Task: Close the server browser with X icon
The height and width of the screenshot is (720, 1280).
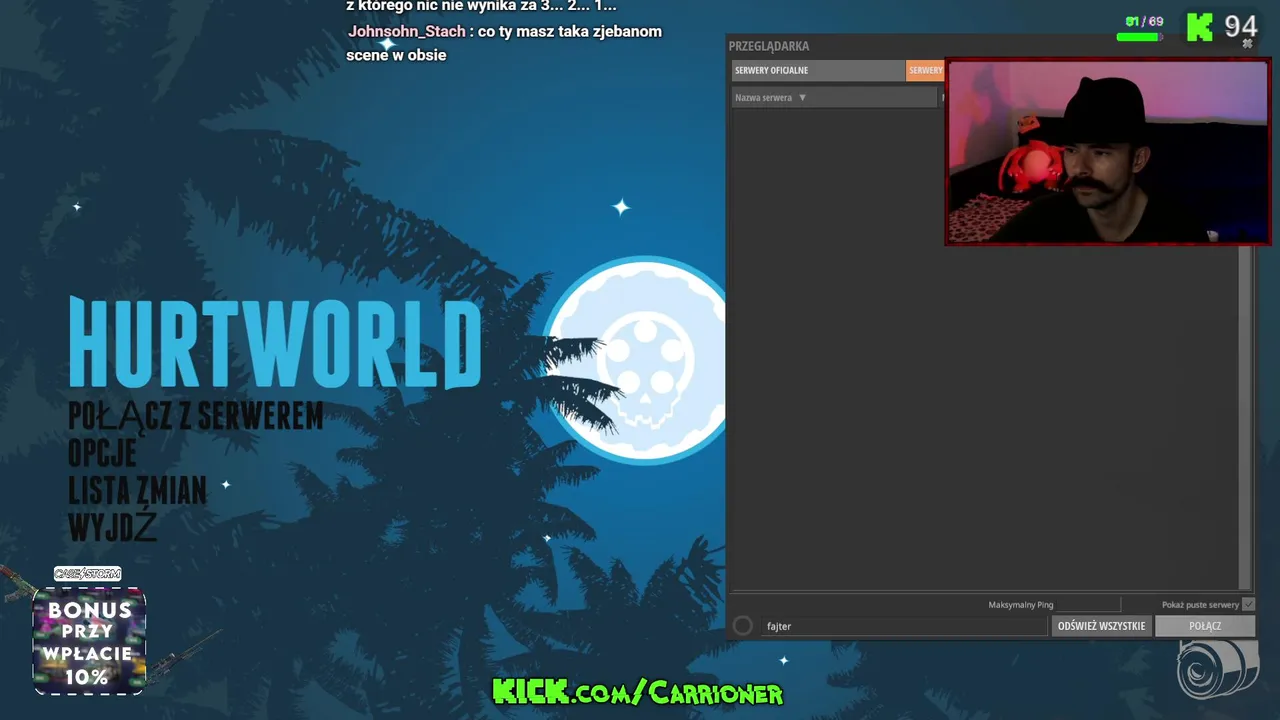Action: [1247, 44]
